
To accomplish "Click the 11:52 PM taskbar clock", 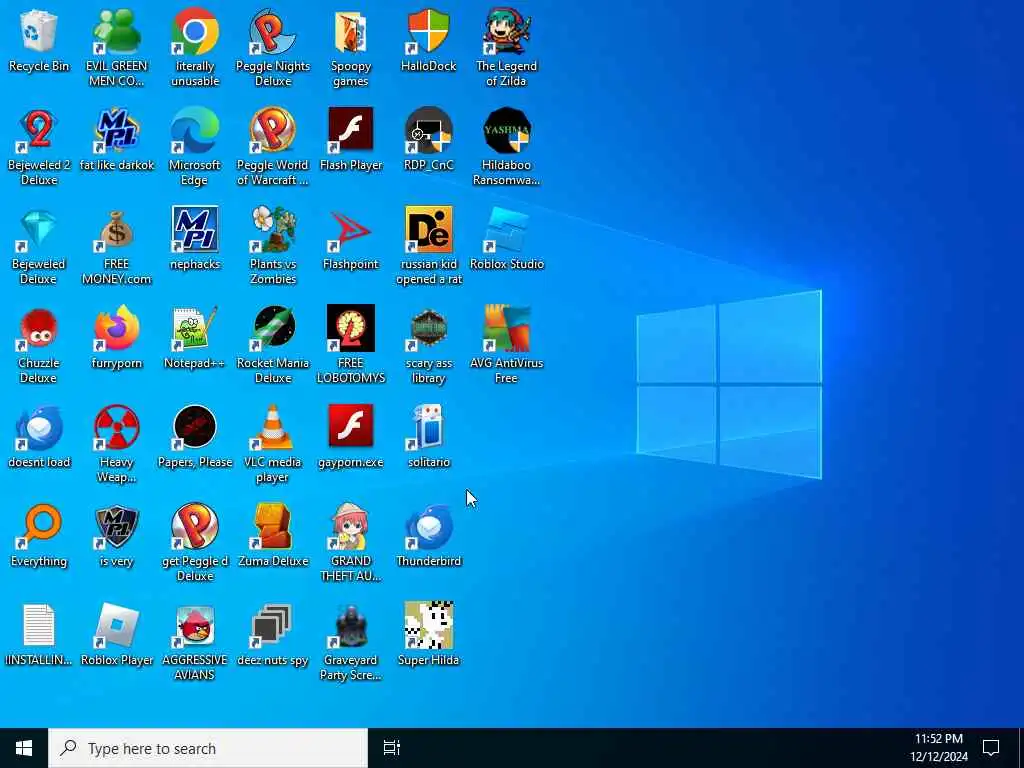I will pos(938,748).
